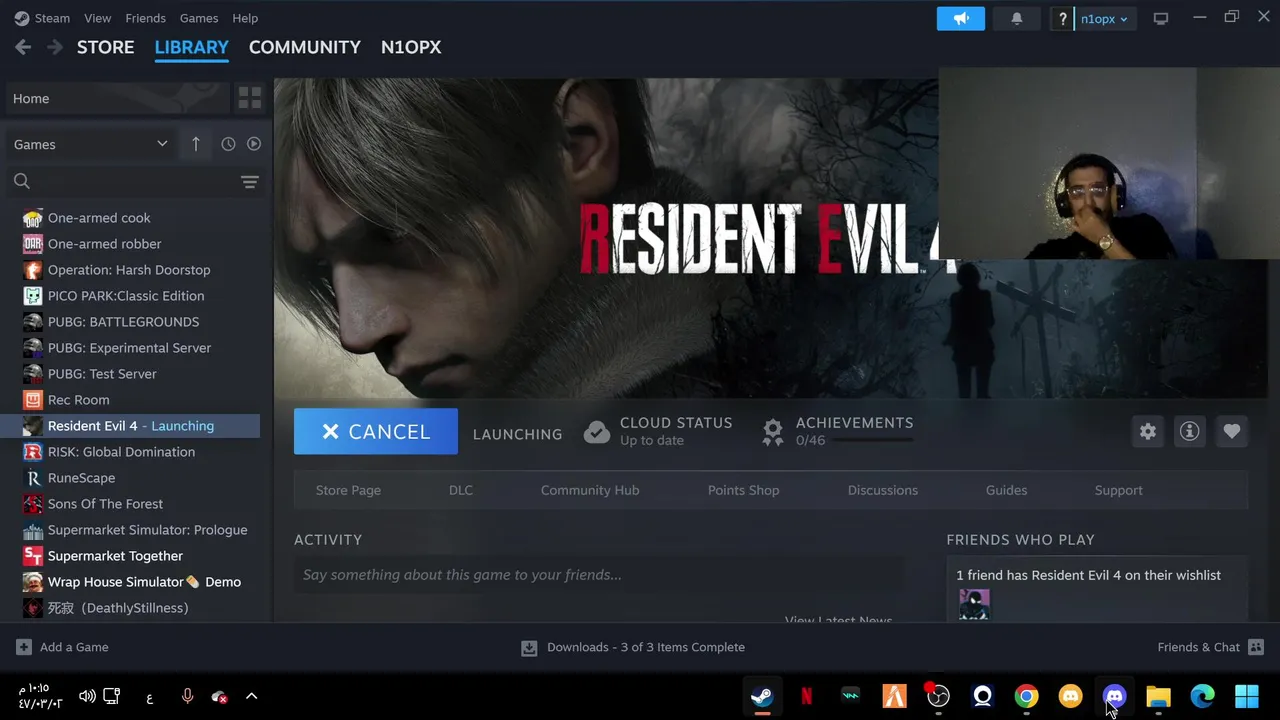This screenshot has width=1280, height=720.
Task: Open Downloads status at bottom
Action: point(633,647)
